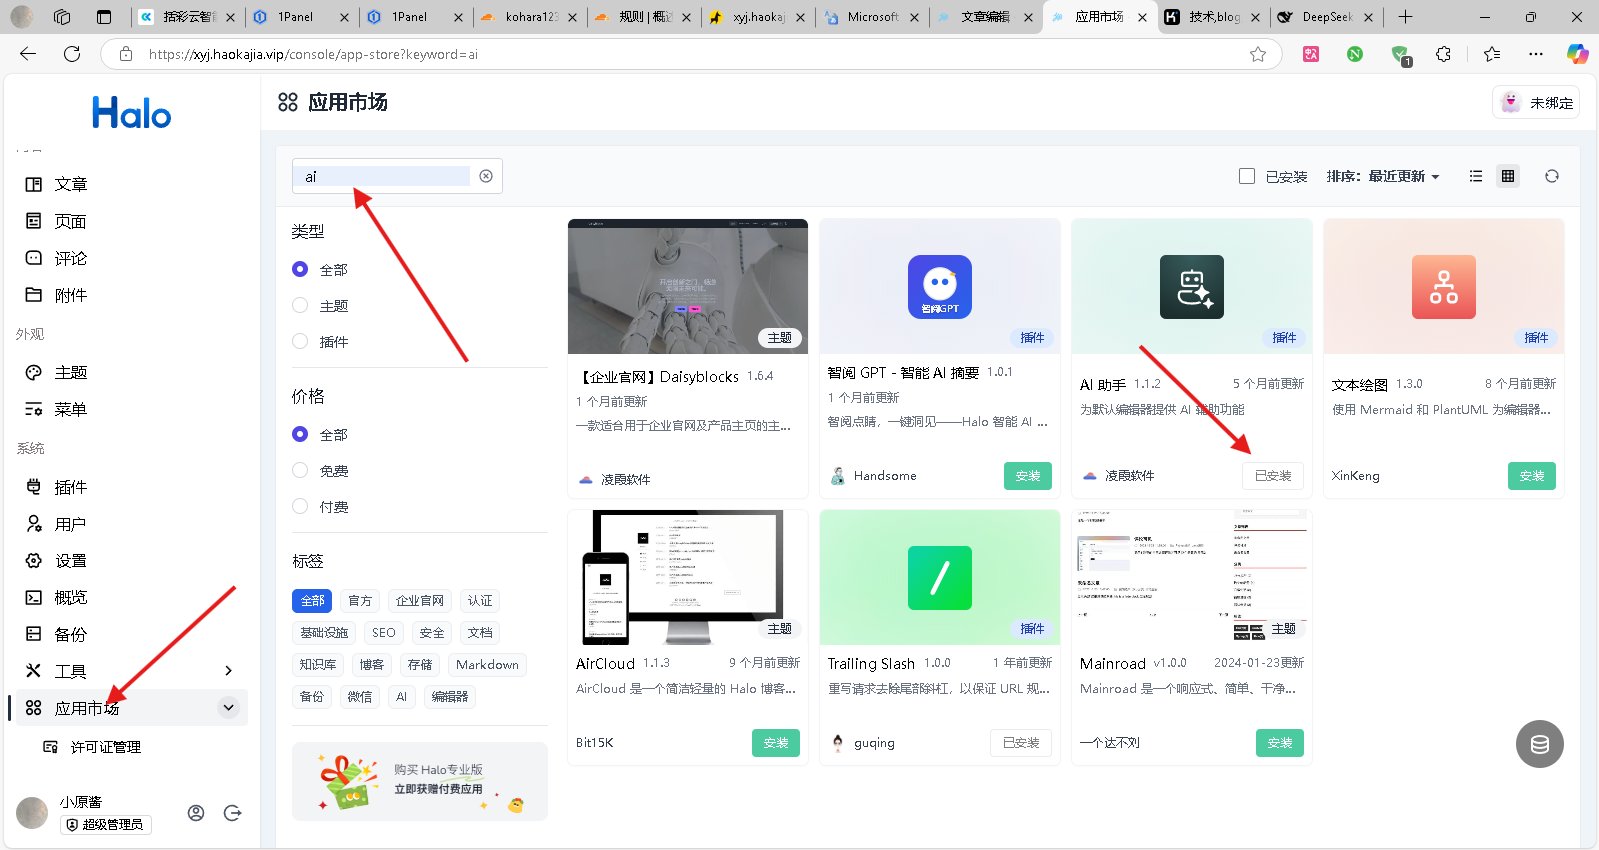Click the ai search input field
The width and height of the screenshot is (1599, 850).
pyautogui.click(x=385, y=176)
